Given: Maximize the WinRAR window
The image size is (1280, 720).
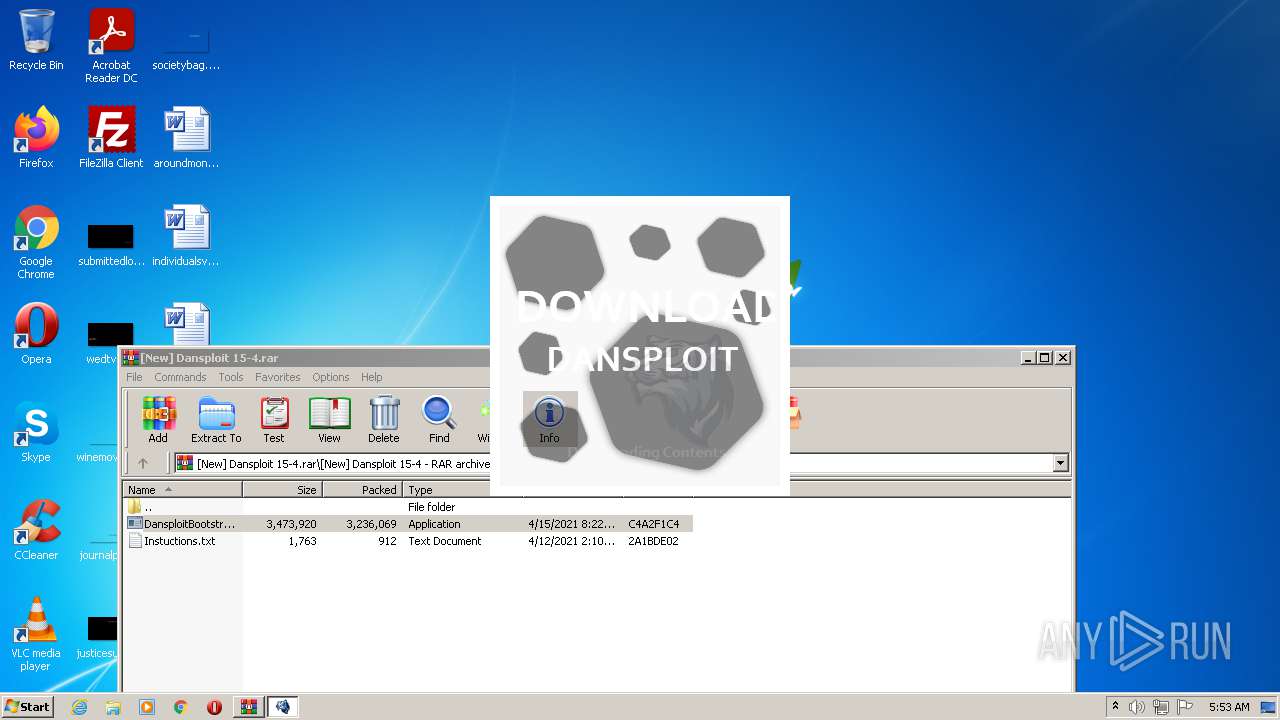Looking at the screenshot, I should [1045, 357].
